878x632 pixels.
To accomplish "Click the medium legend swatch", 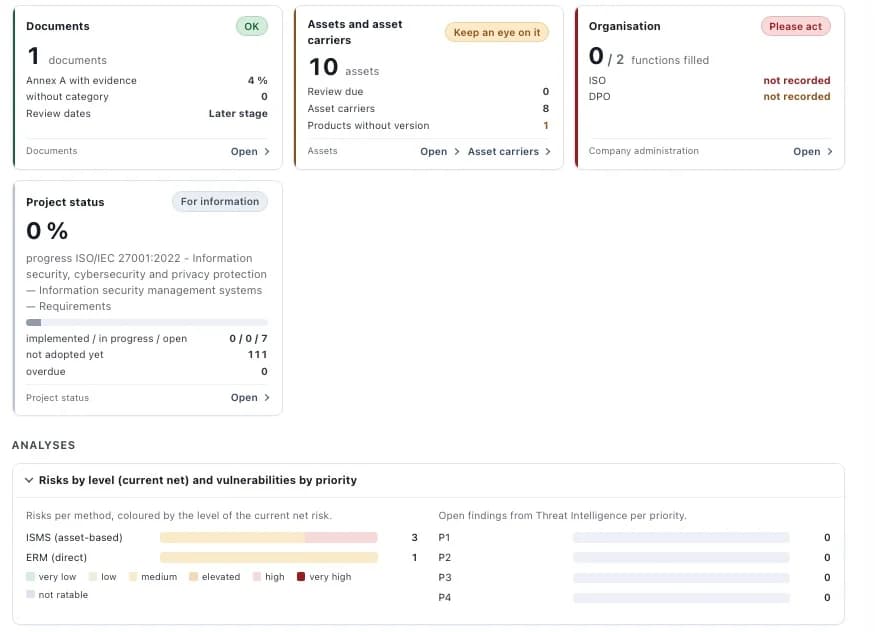I will coord(133,577).
